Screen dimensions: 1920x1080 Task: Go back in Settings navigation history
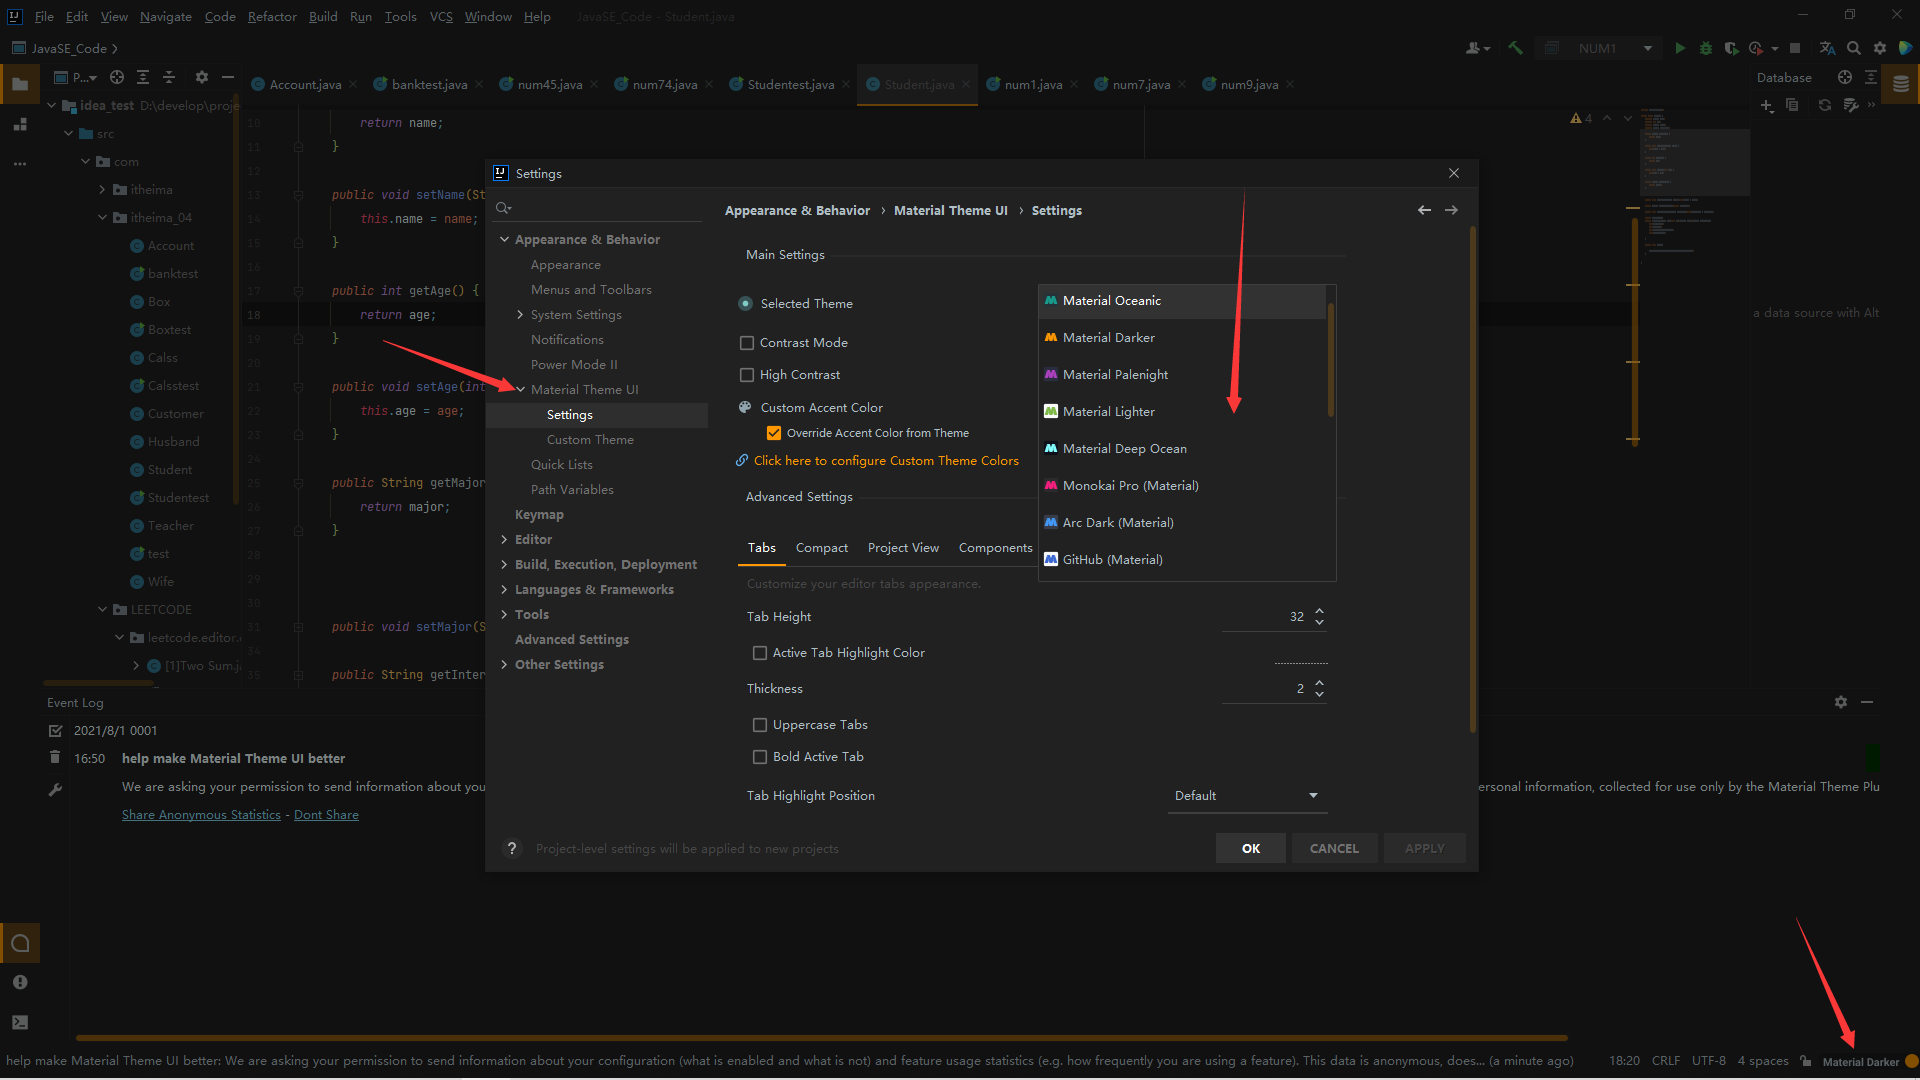(1424, 210)
